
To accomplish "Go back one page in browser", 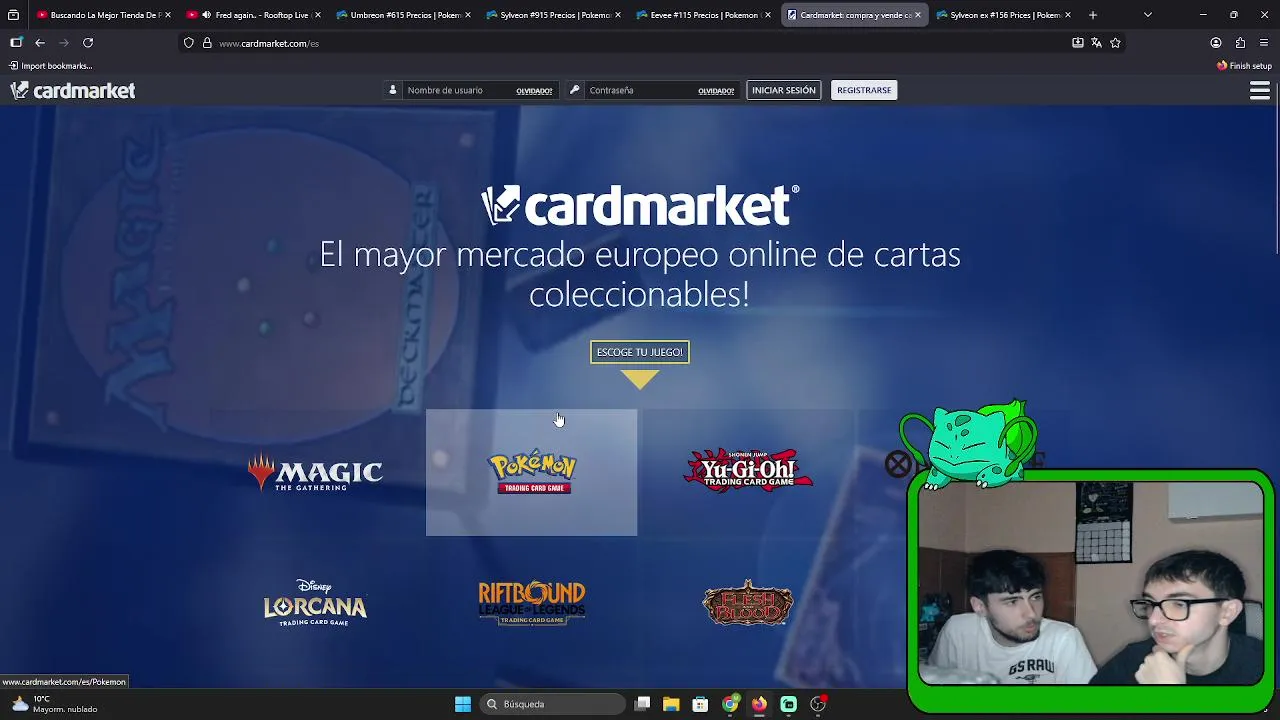I will tap(40, 43).
